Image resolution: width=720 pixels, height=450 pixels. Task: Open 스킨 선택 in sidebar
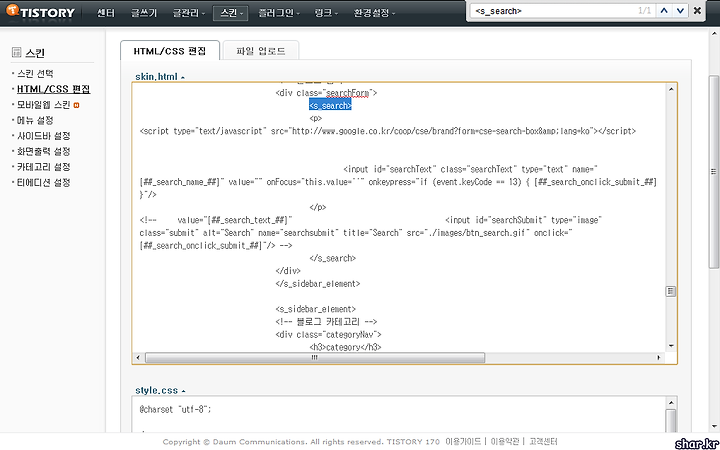click(x=35, y=73)
